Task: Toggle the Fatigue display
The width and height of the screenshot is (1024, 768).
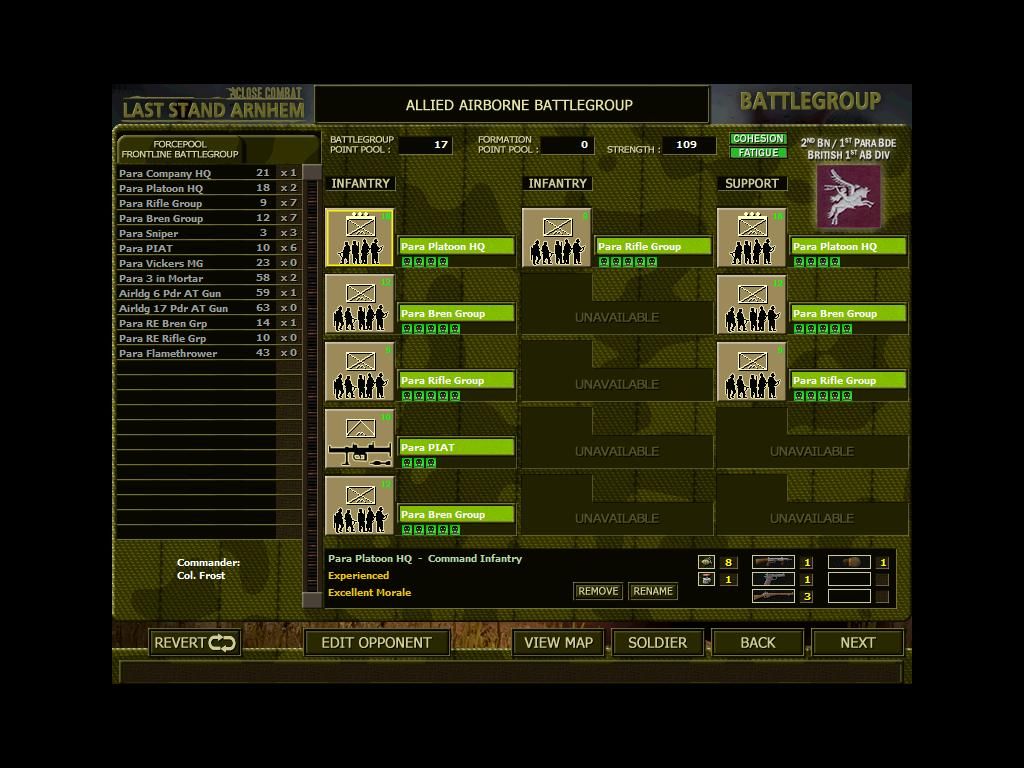Action: click(758, 153)
